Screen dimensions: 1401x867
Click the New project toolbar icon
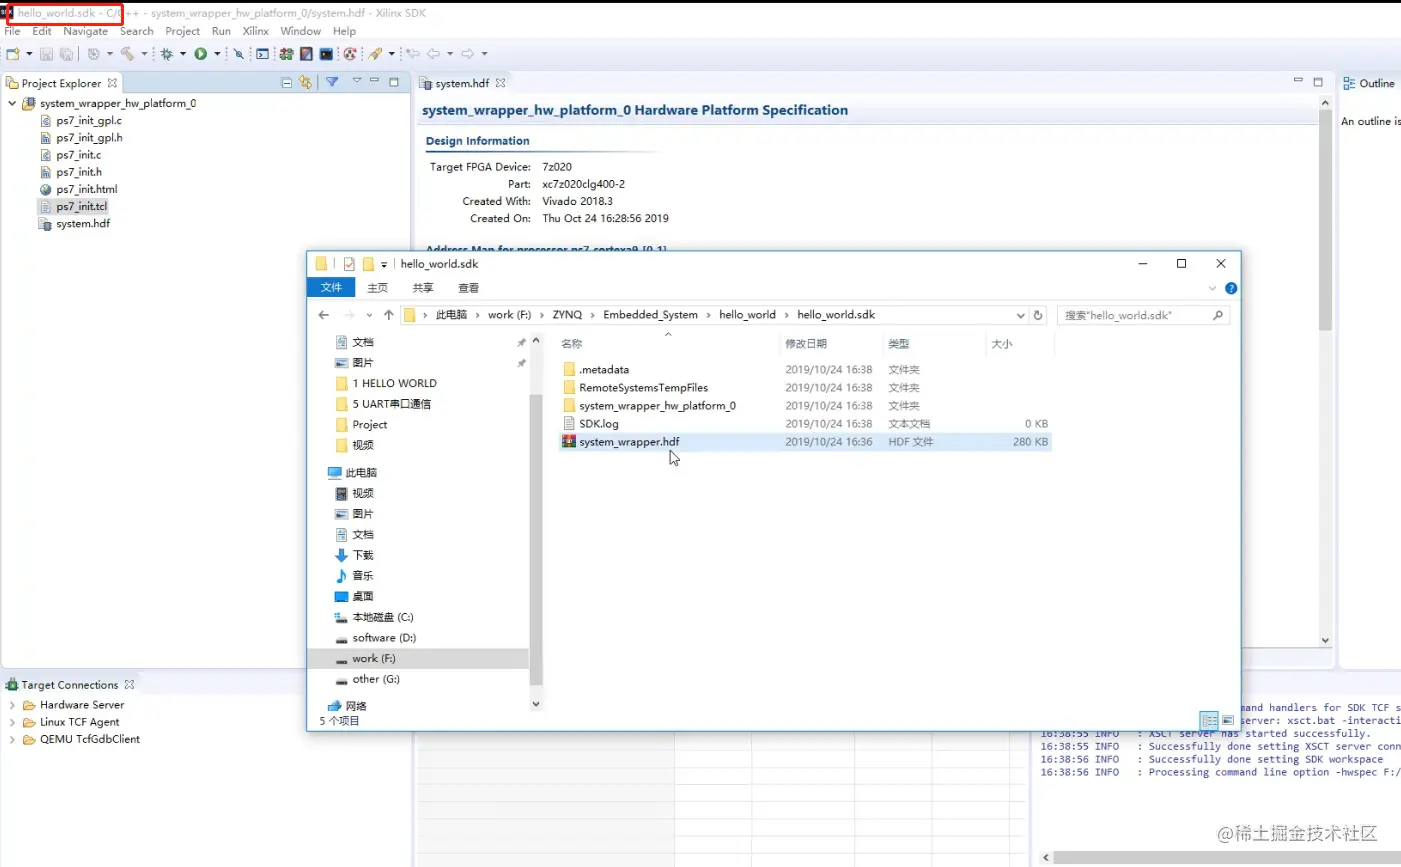13,54
